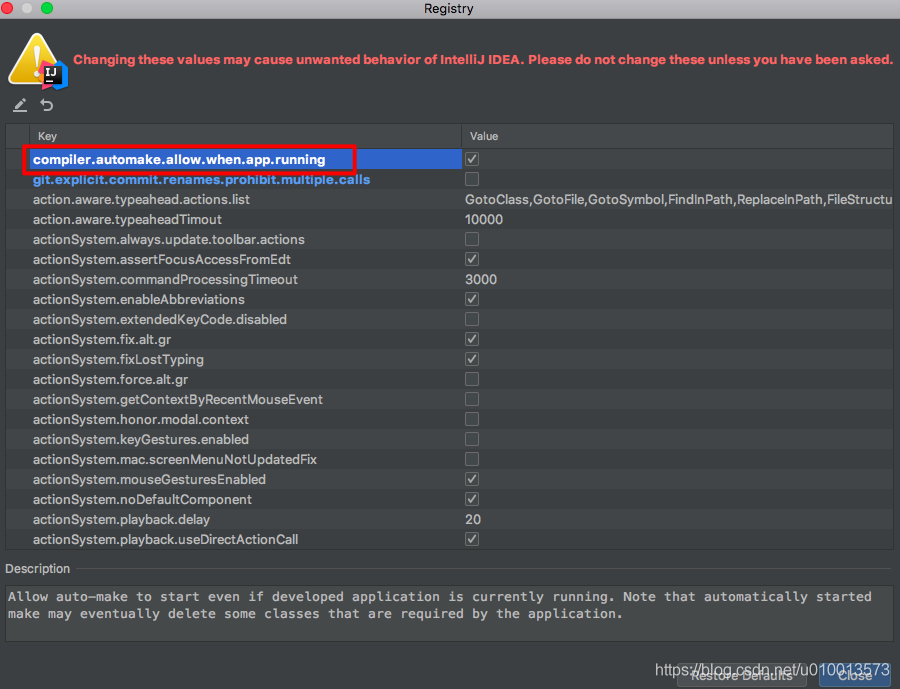Screen dimensions: 900x689
Task: Select actionSystem.enableAbbreviations key text
Action: 138,300
